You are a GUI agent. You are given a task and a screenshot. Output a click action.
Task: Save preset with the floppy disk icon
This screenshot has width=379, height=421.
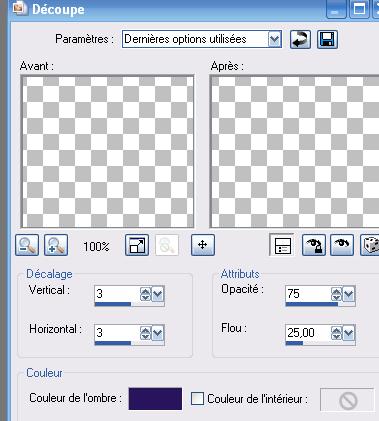tap(327, 40)
